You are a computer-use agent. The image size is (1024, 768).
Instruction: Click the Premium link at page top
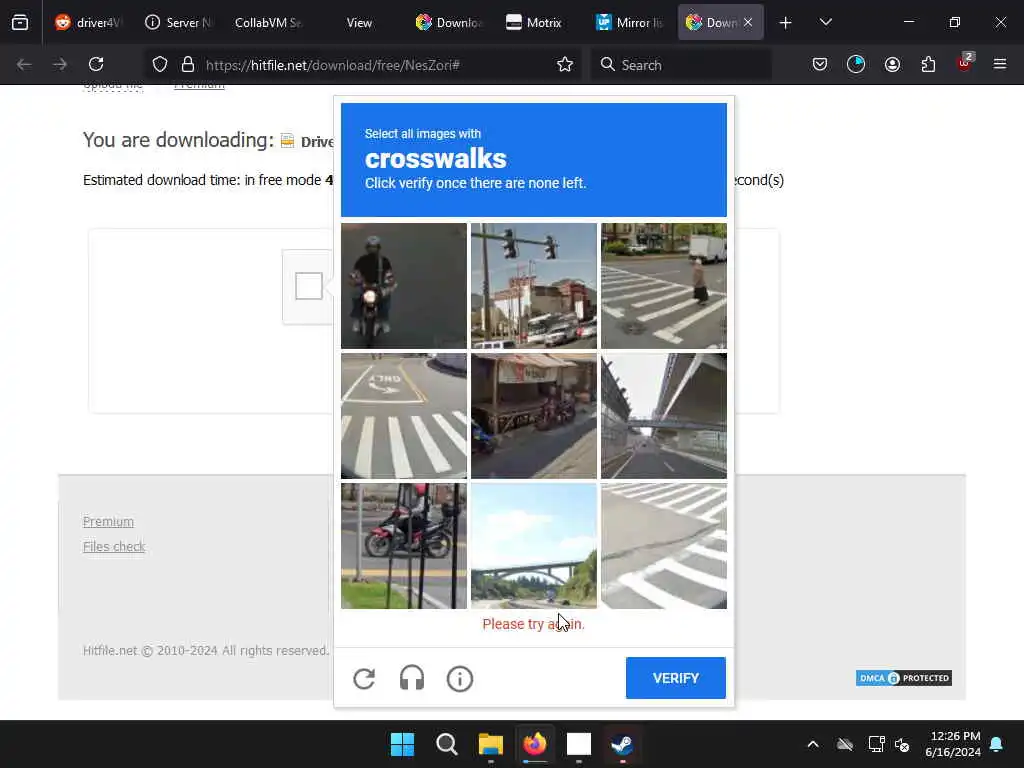tap(199, 86)
